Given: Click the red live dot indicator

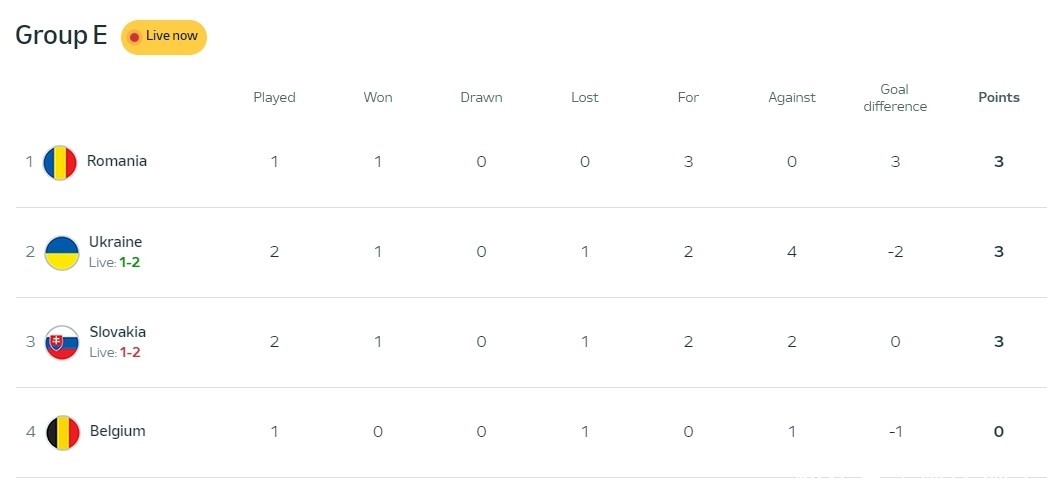Looking at the screenshot, I should [134, 37].
